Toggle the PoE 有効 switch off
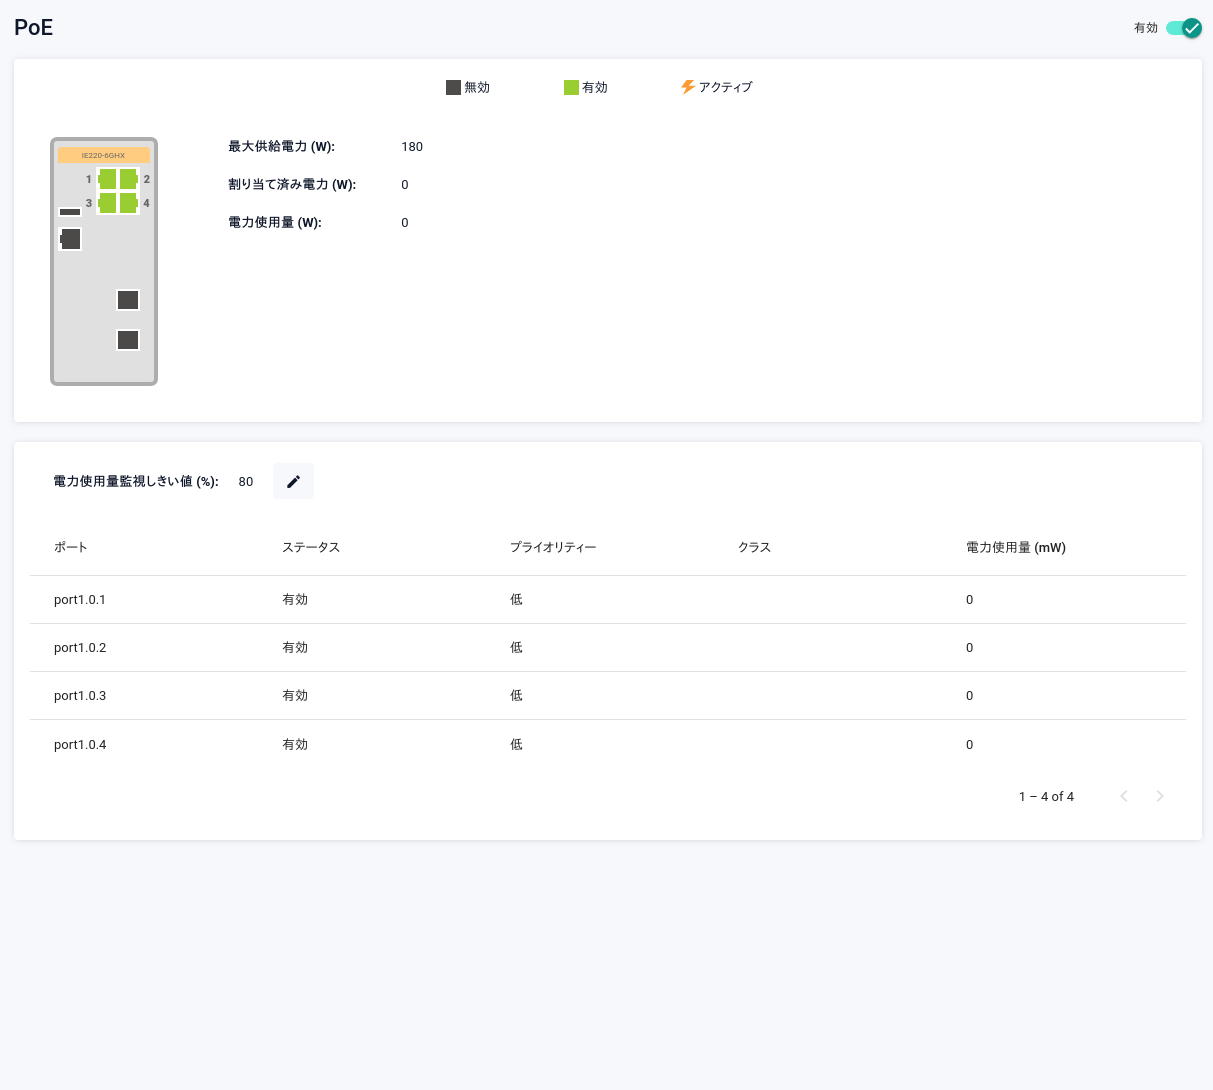1213x1090 pixels. (x=1183, y=28)
